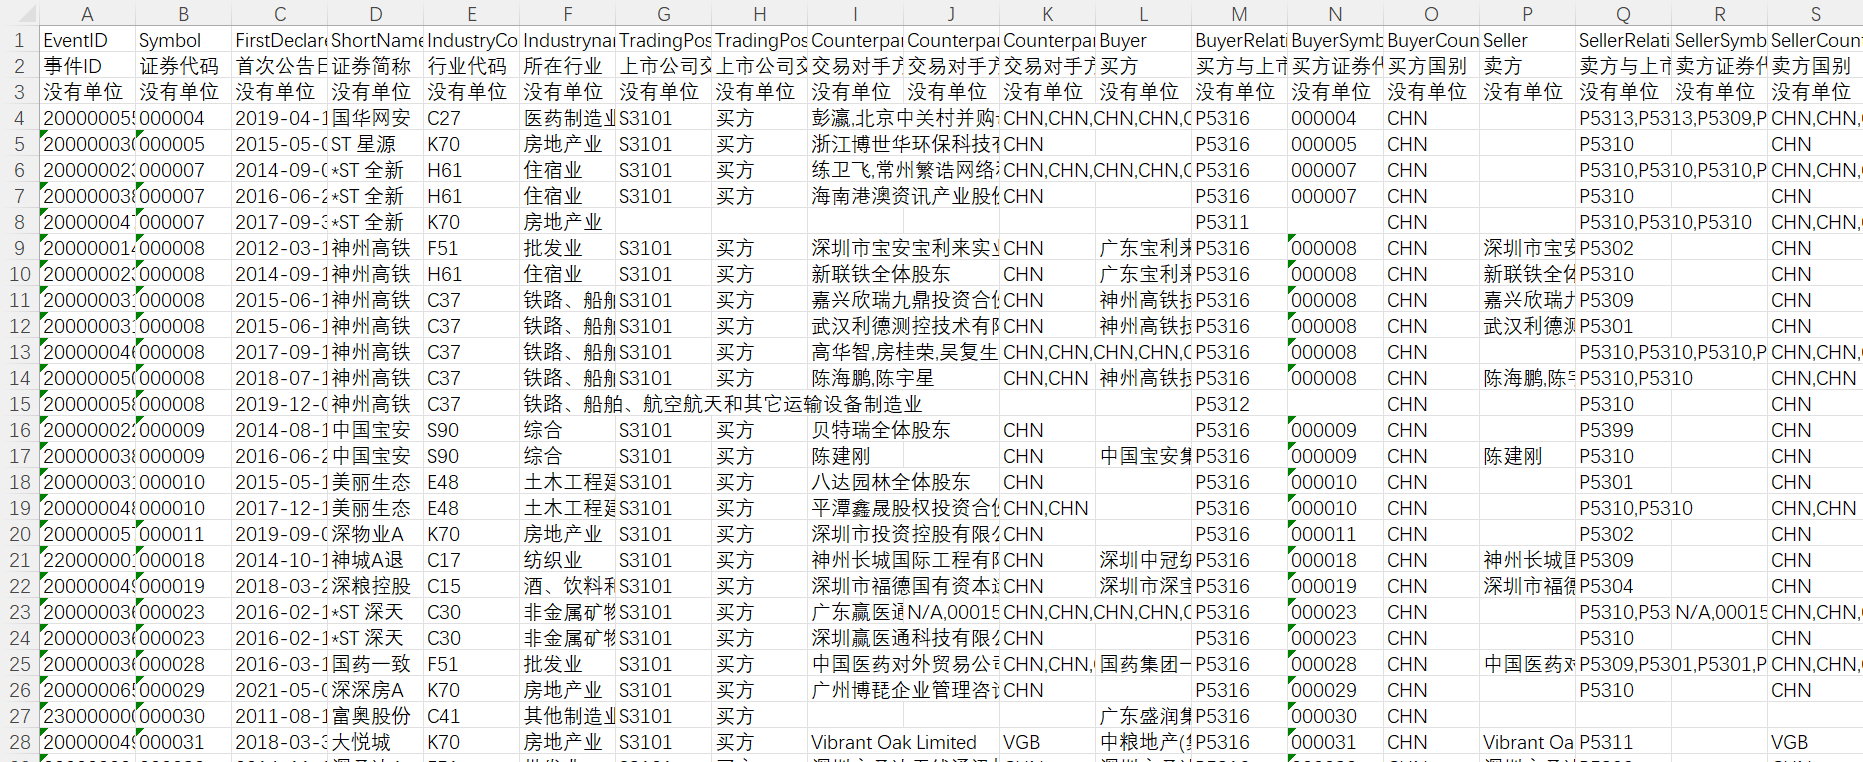Click the 深粮控股 cell

[375, 586]
